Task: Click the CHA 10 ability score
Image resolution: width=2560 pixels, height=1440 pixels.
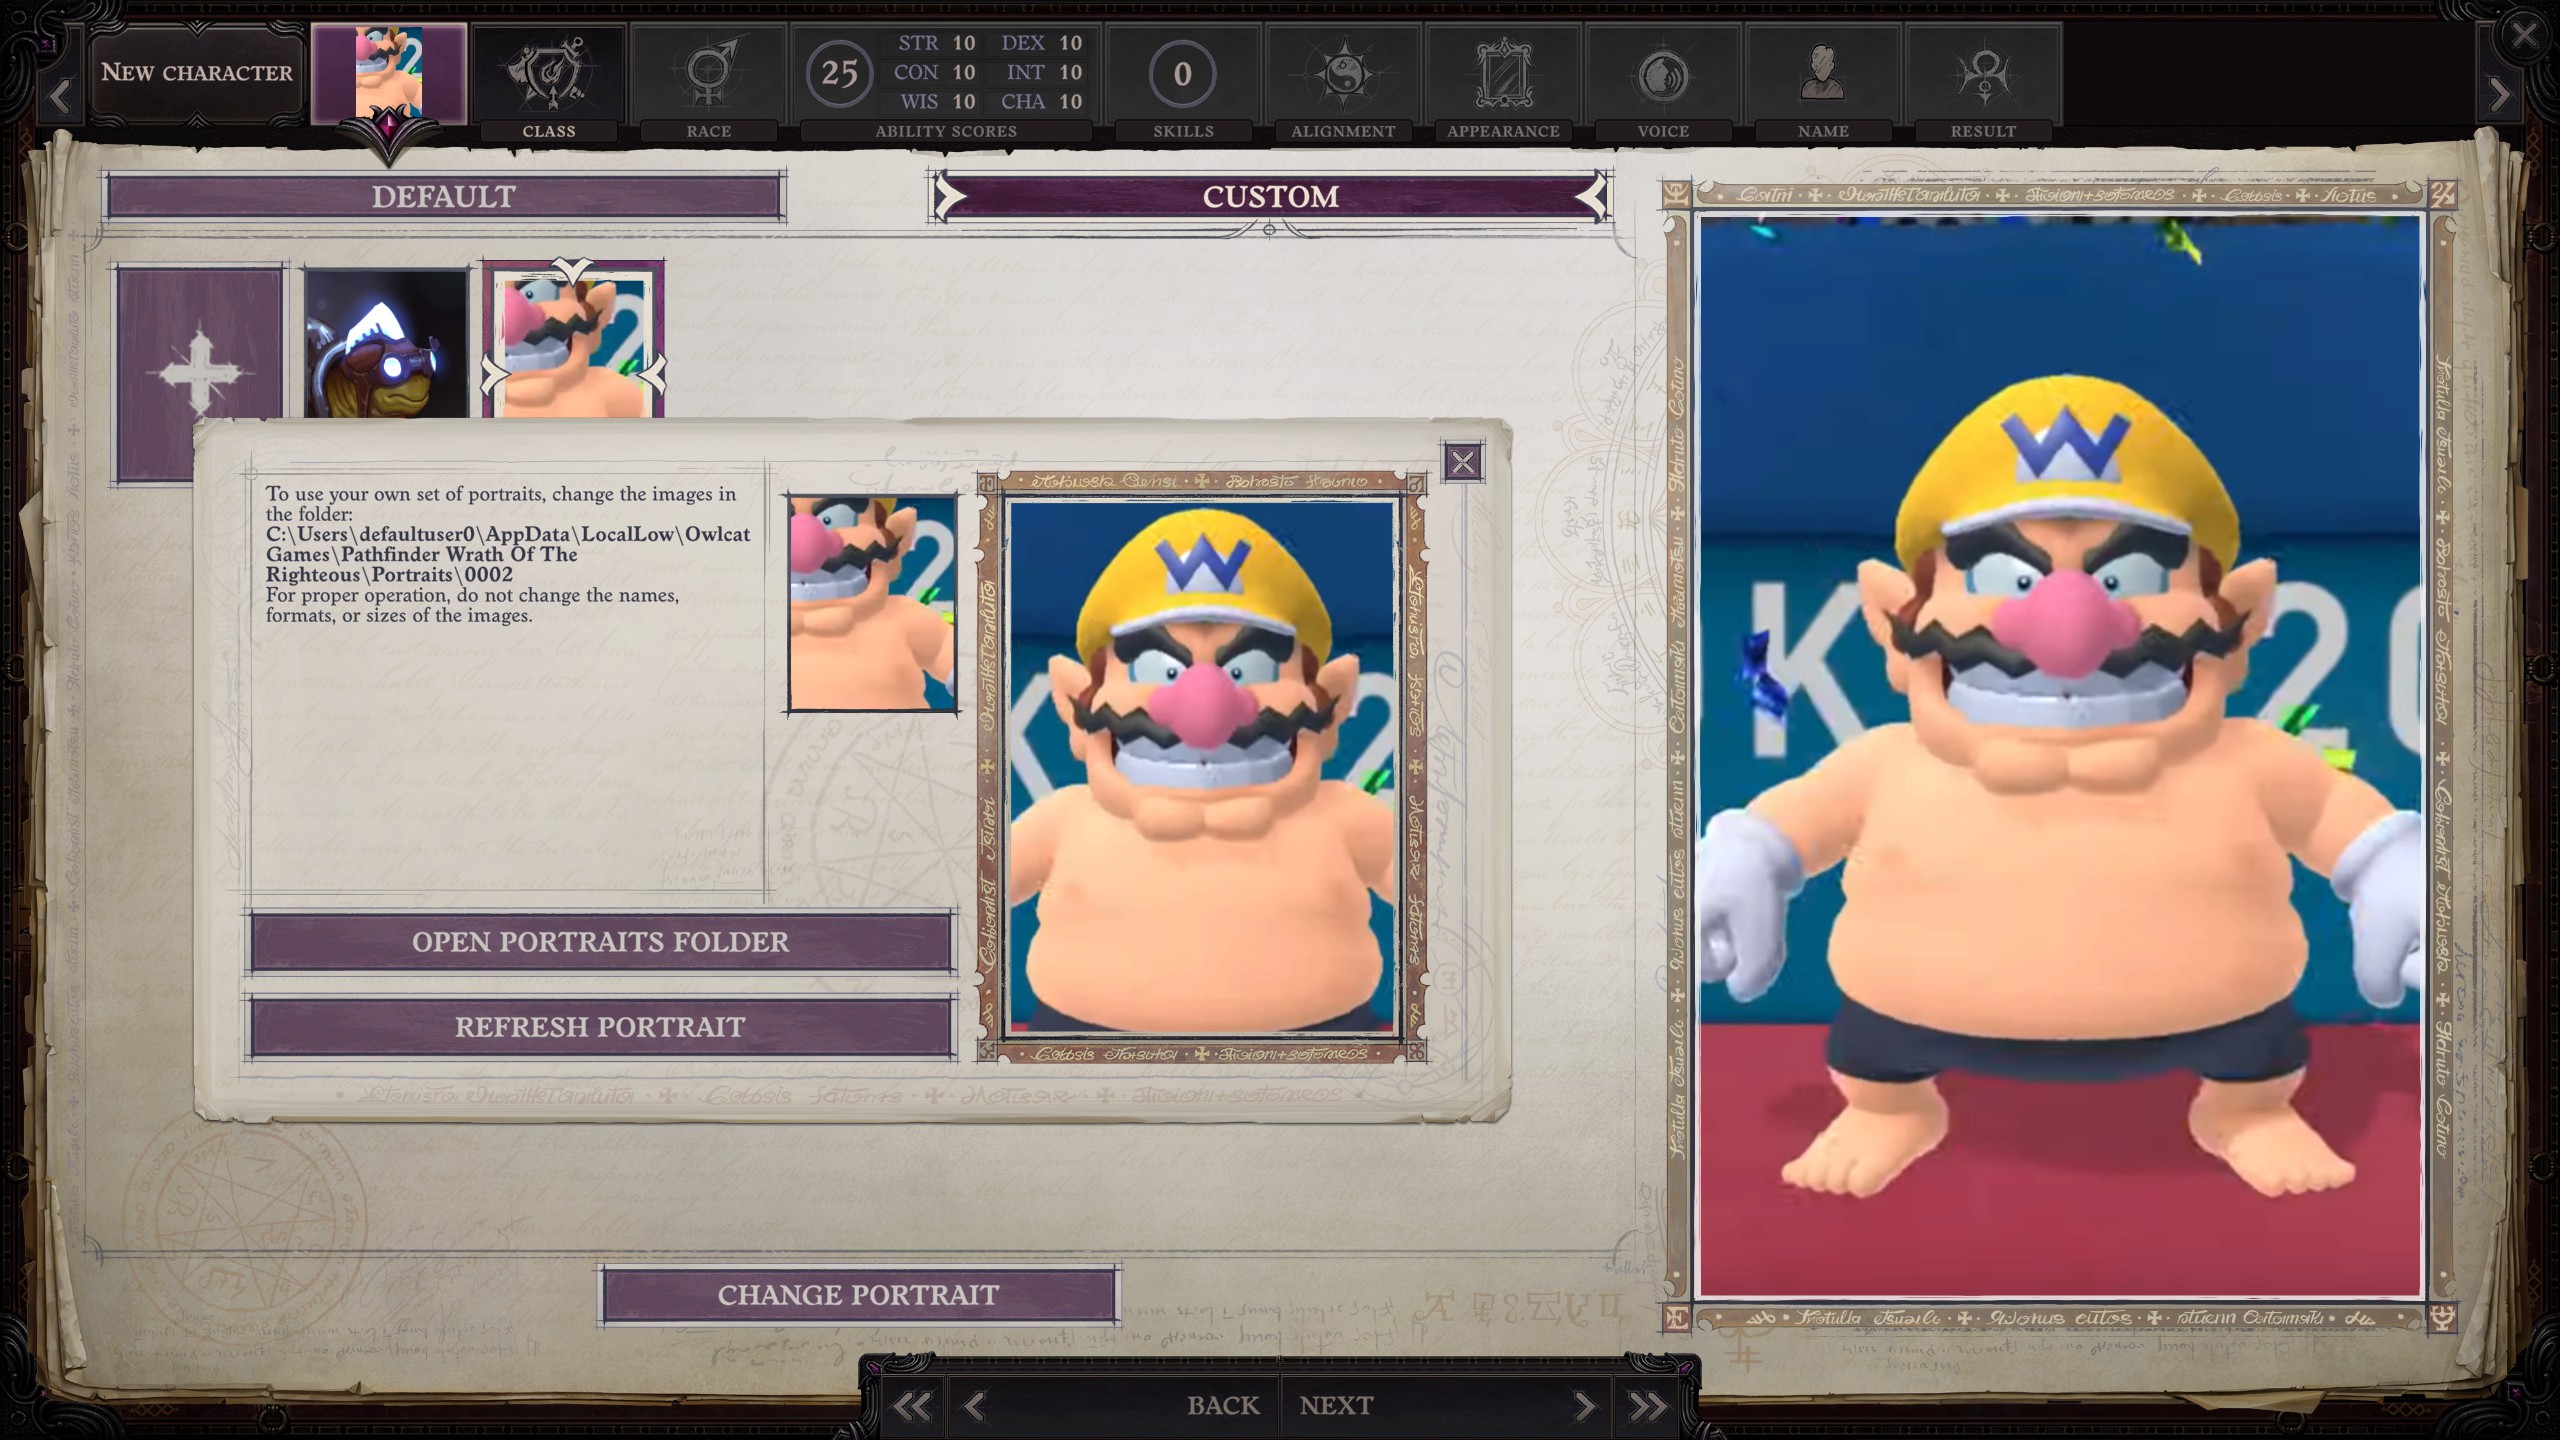Action: pyautogui.click(x=1042, y=102)
